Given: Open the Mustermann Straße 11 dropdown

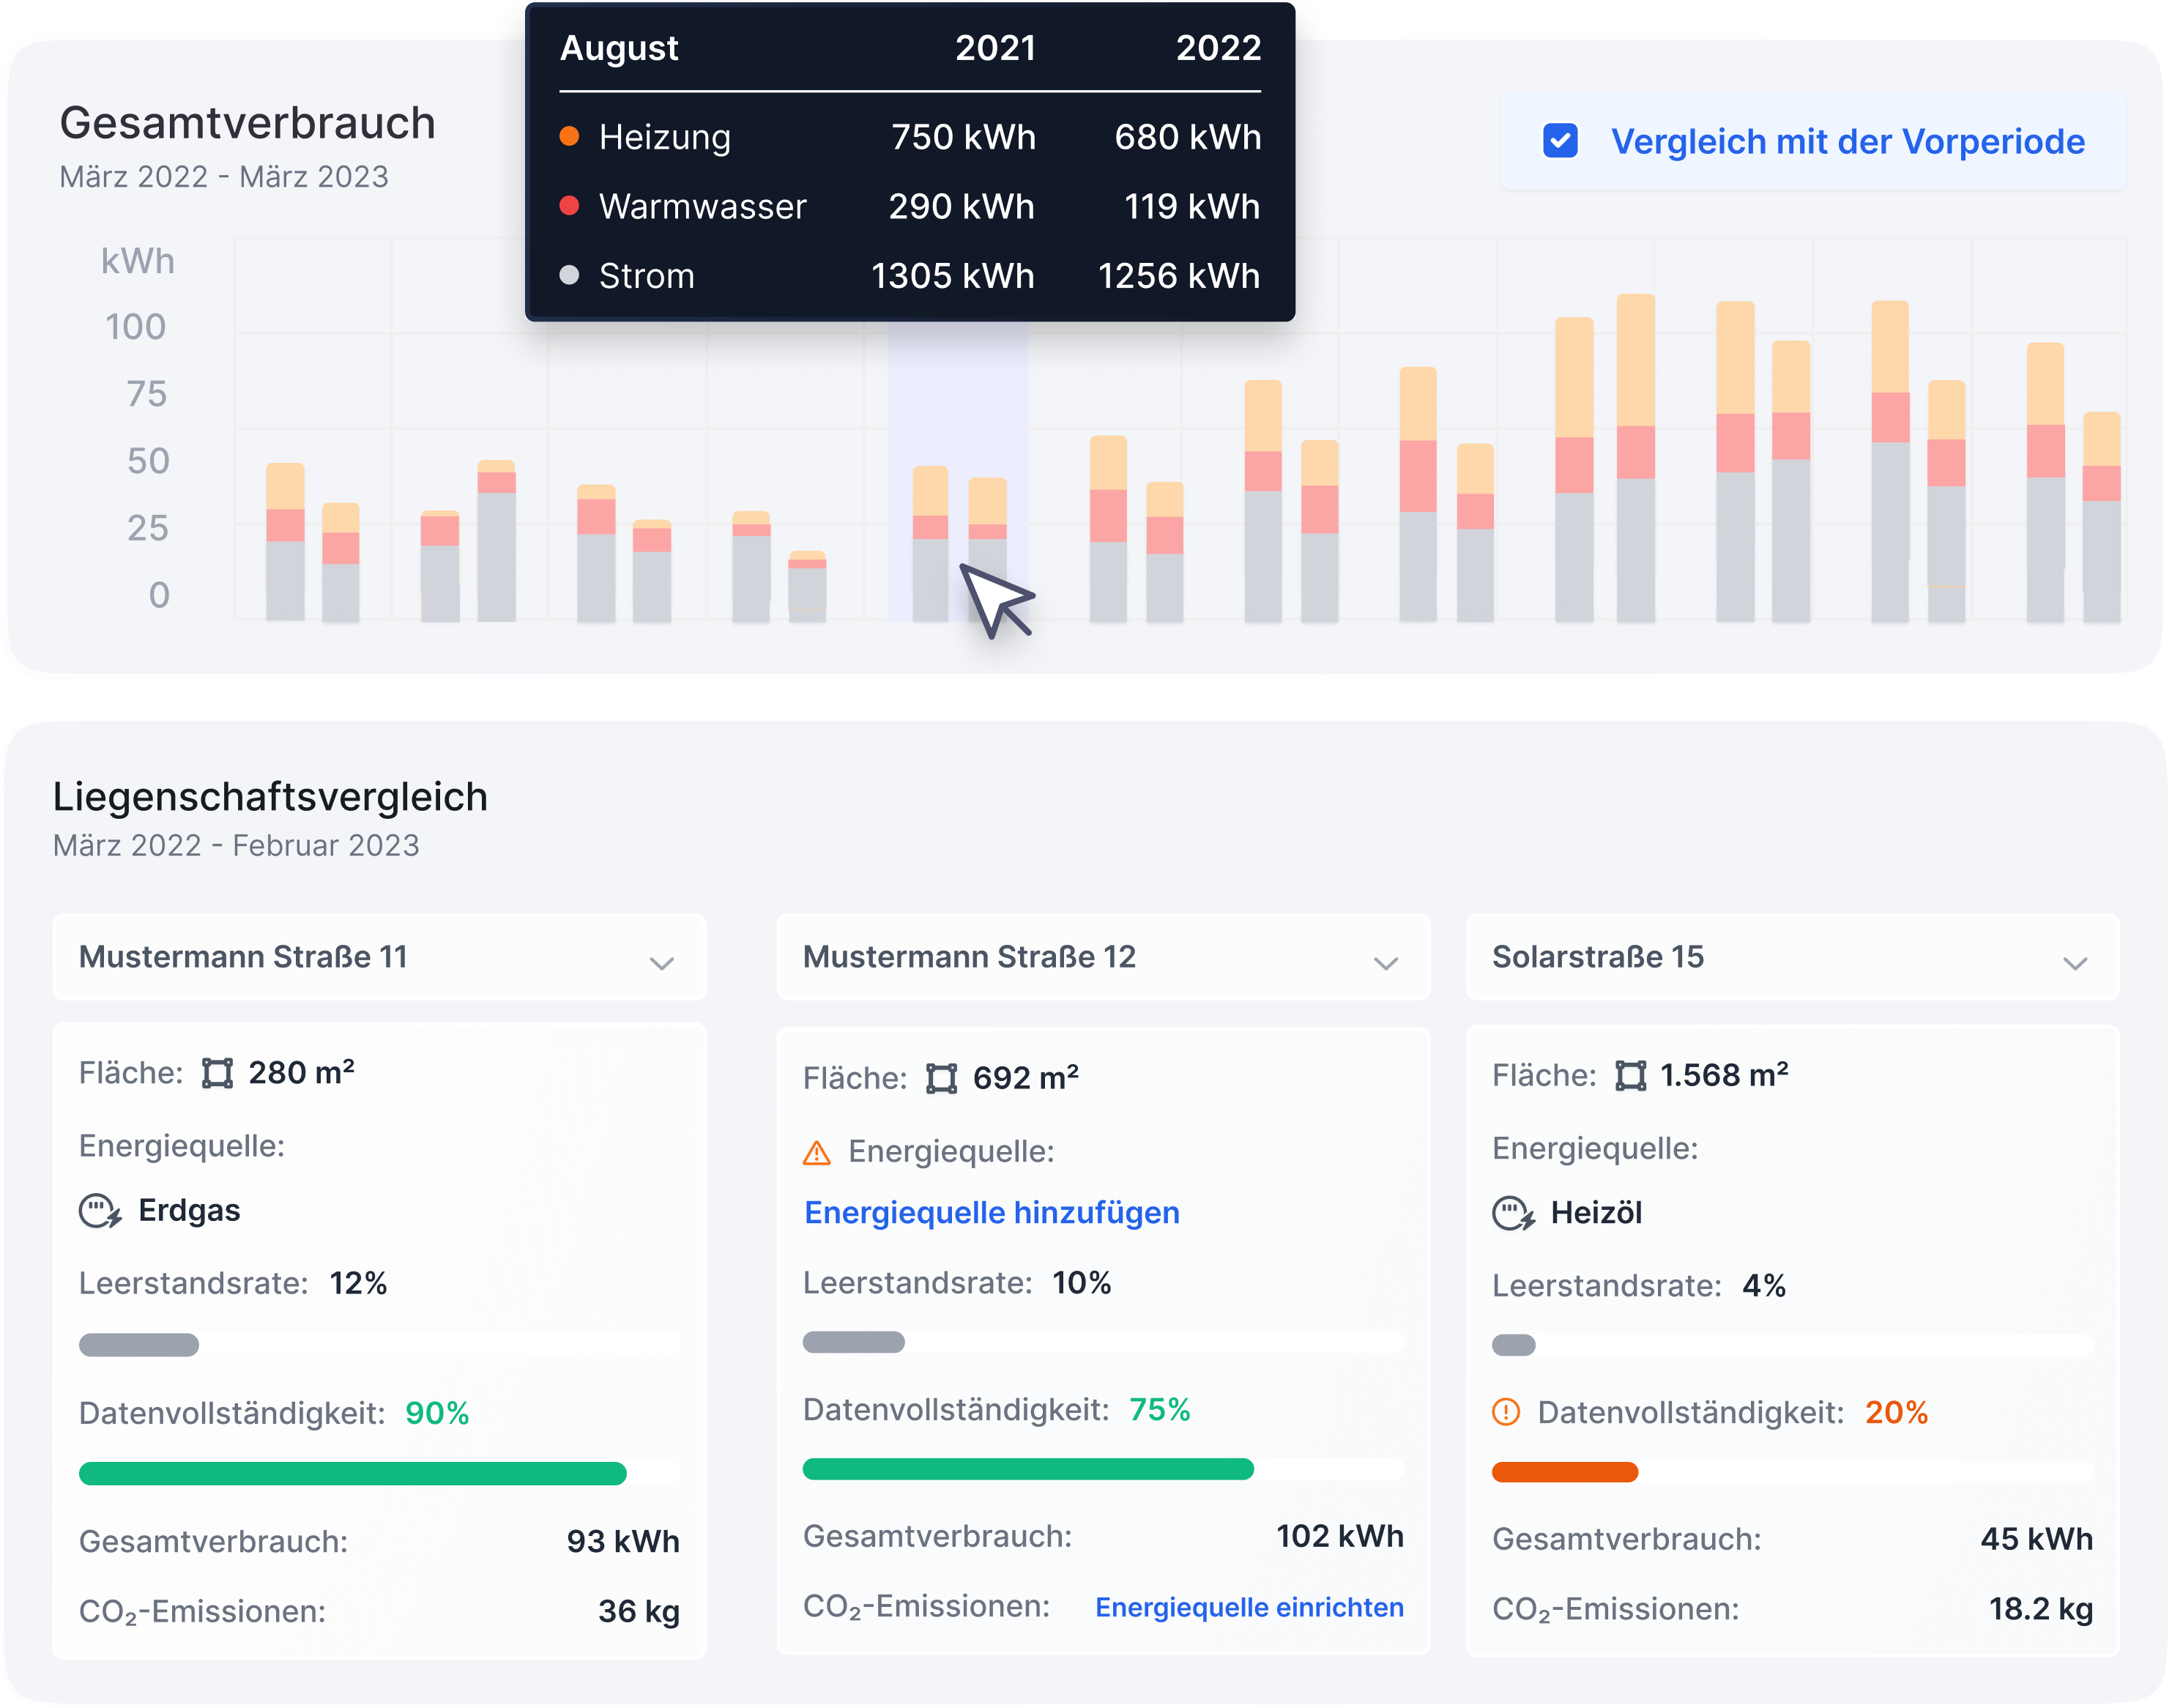Looking at the screenshot, I should click(661, 963).
